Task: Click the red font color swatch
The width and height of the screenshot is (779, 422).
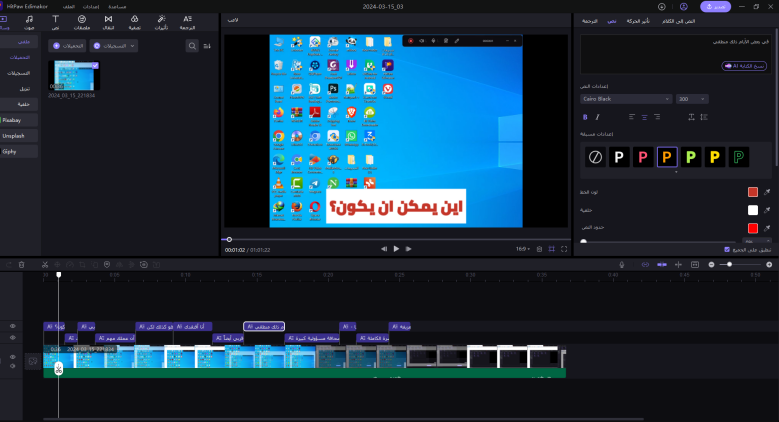Action: [x=752, y=192]
